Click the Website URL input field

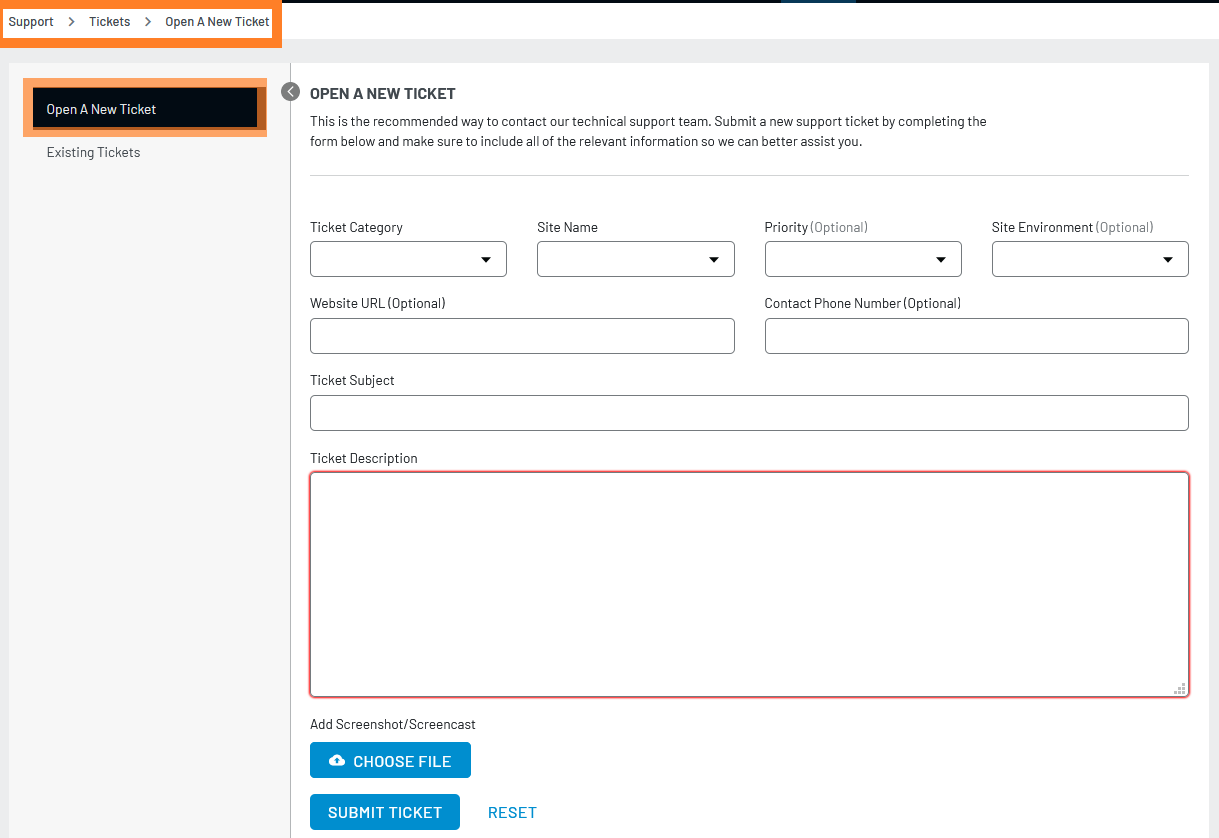522,336
